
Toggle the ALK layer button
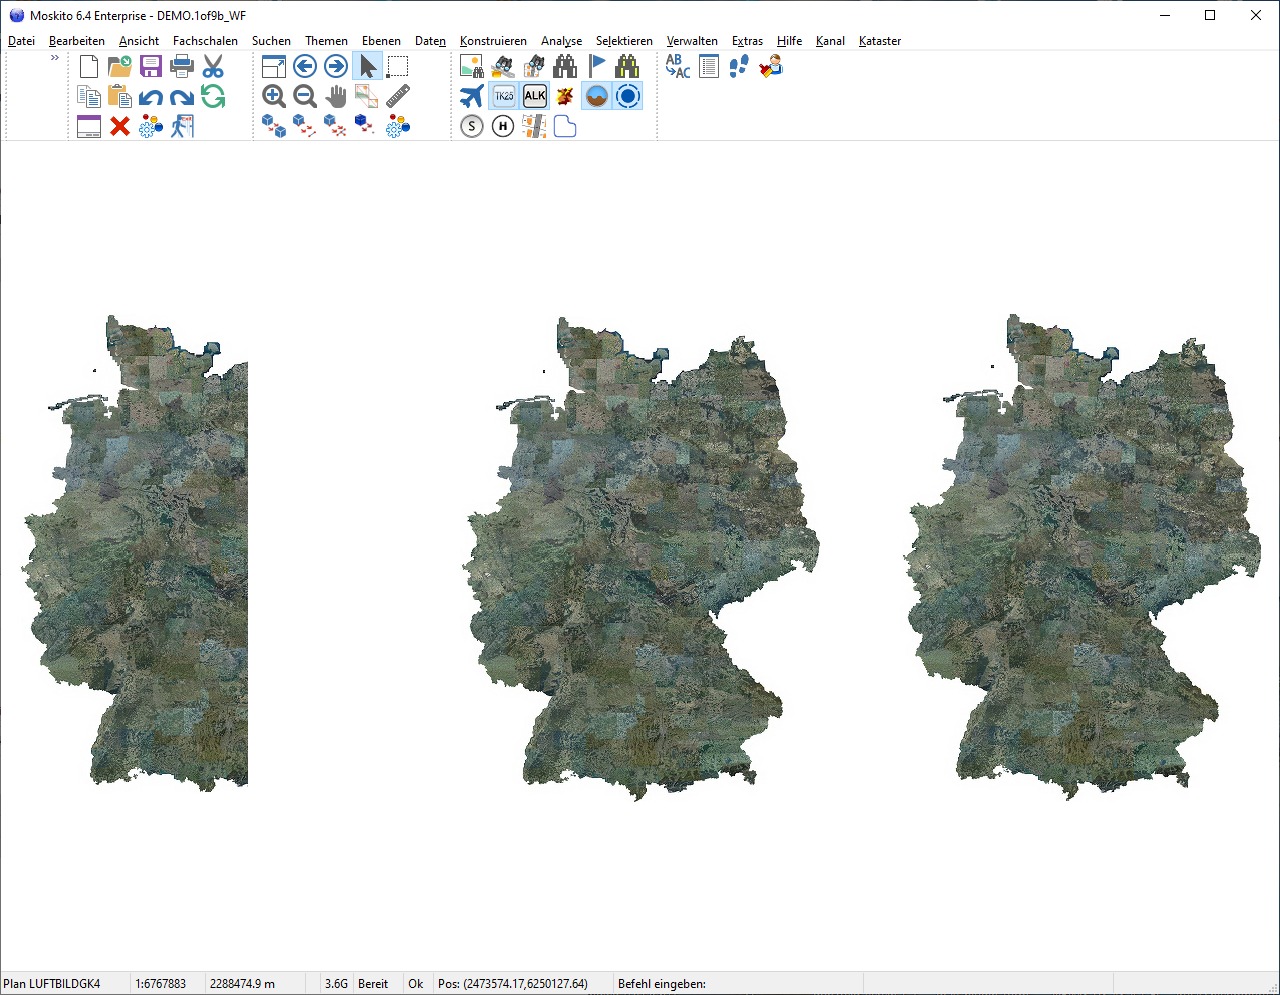coord(535,96)
